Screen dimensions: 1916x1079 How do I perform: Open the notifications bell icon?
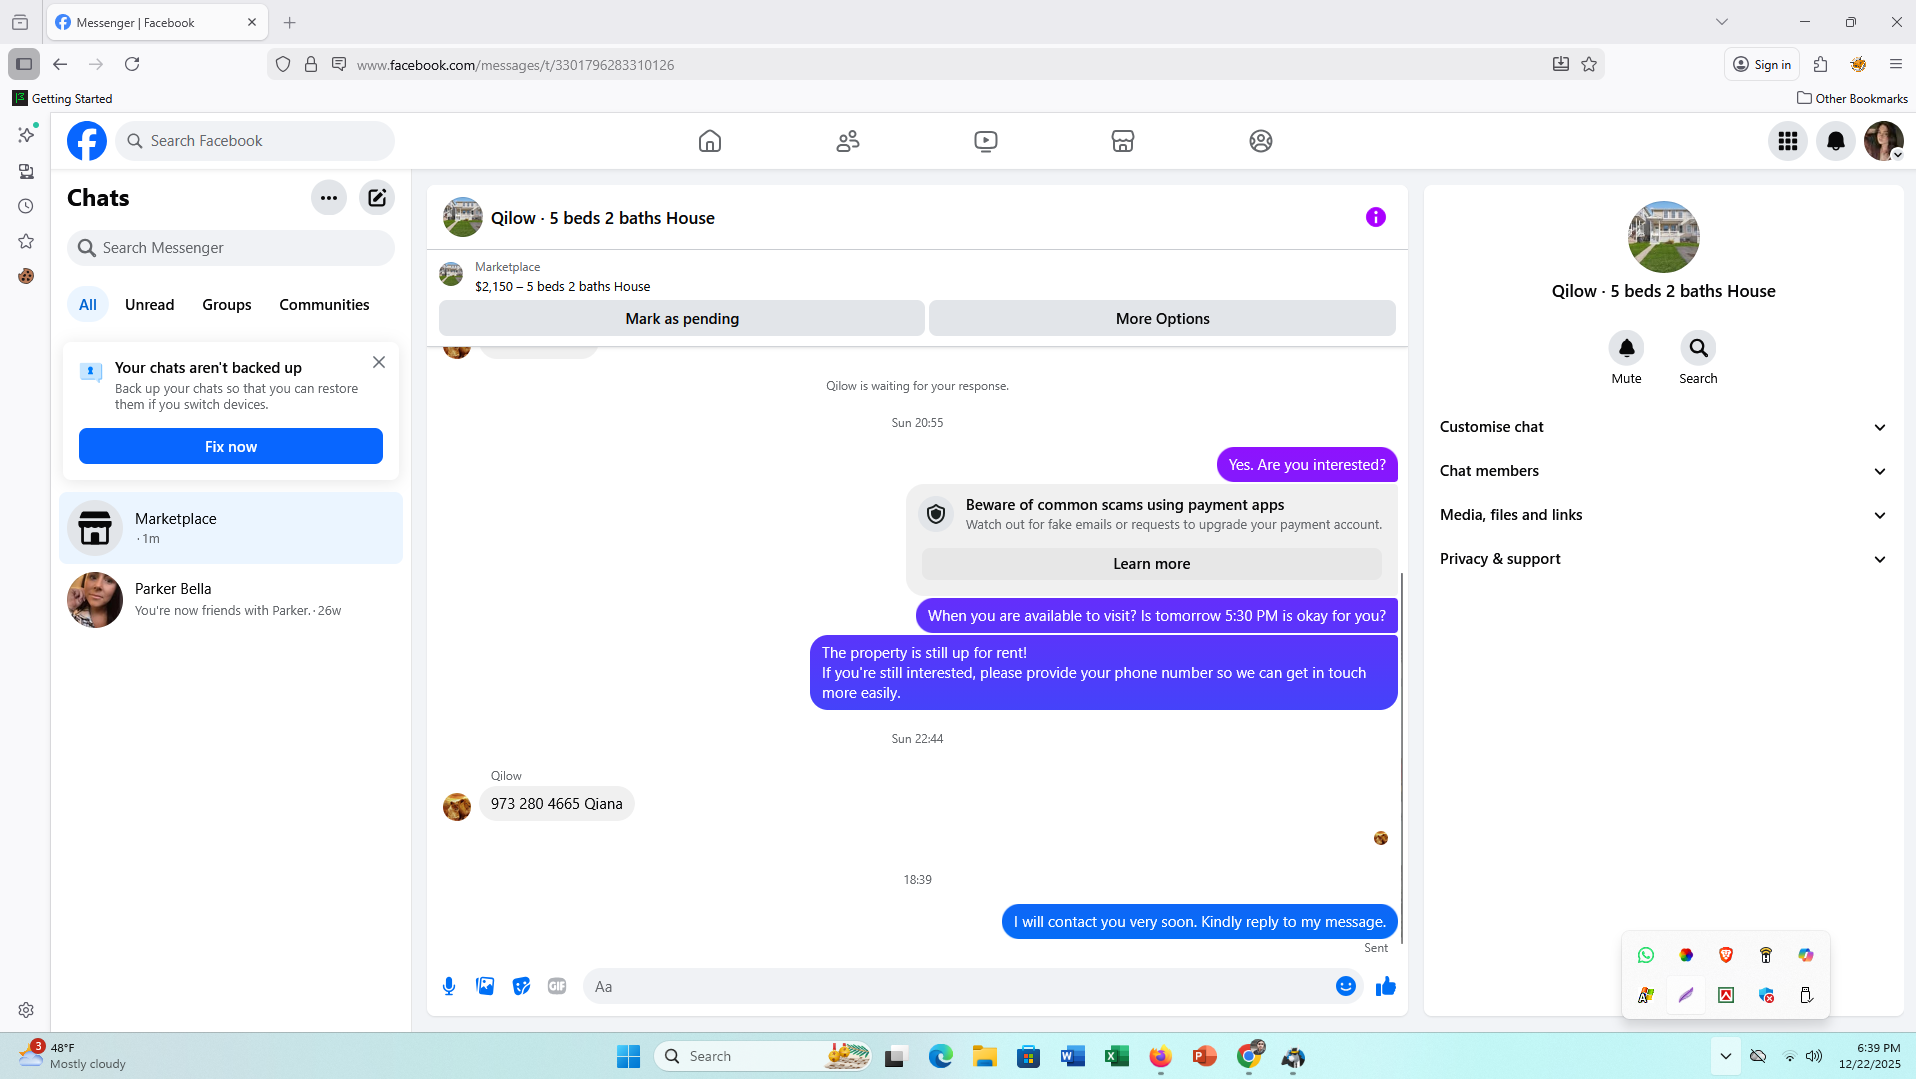tap(1836, 141)
